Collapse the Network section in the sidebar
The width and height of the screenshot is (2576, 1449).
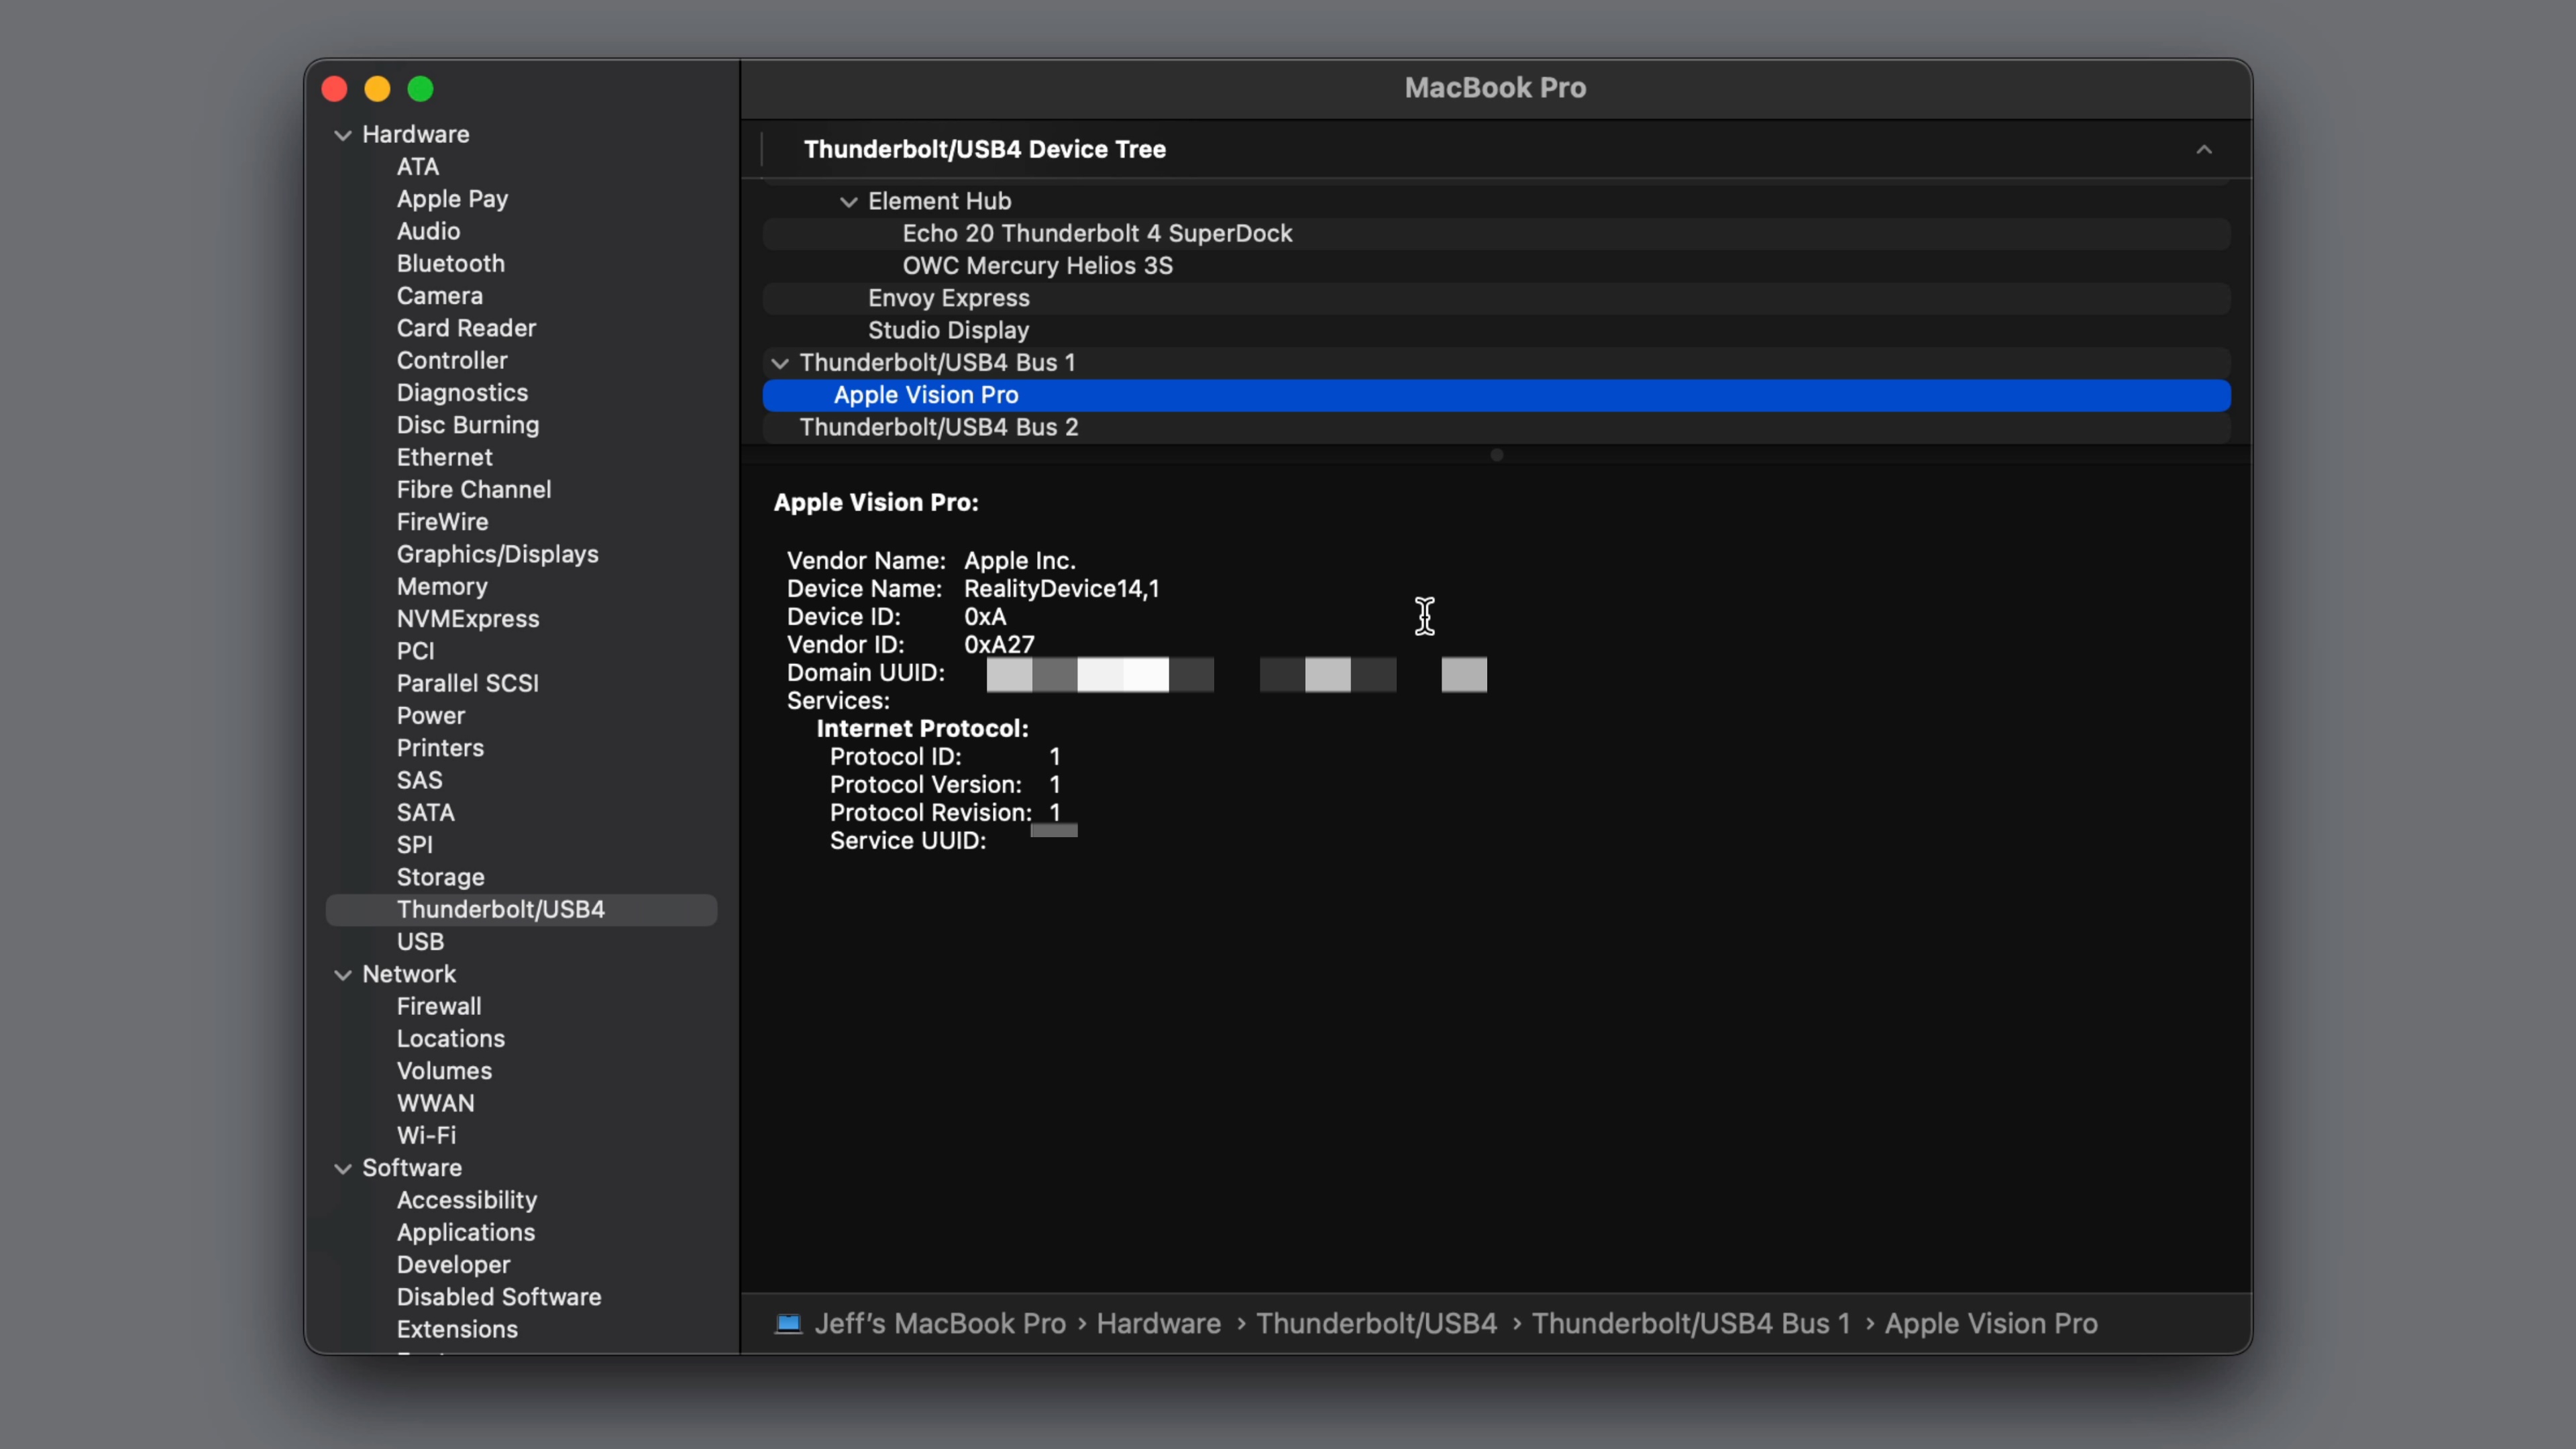pyautogui.click(x=342, y=974)
